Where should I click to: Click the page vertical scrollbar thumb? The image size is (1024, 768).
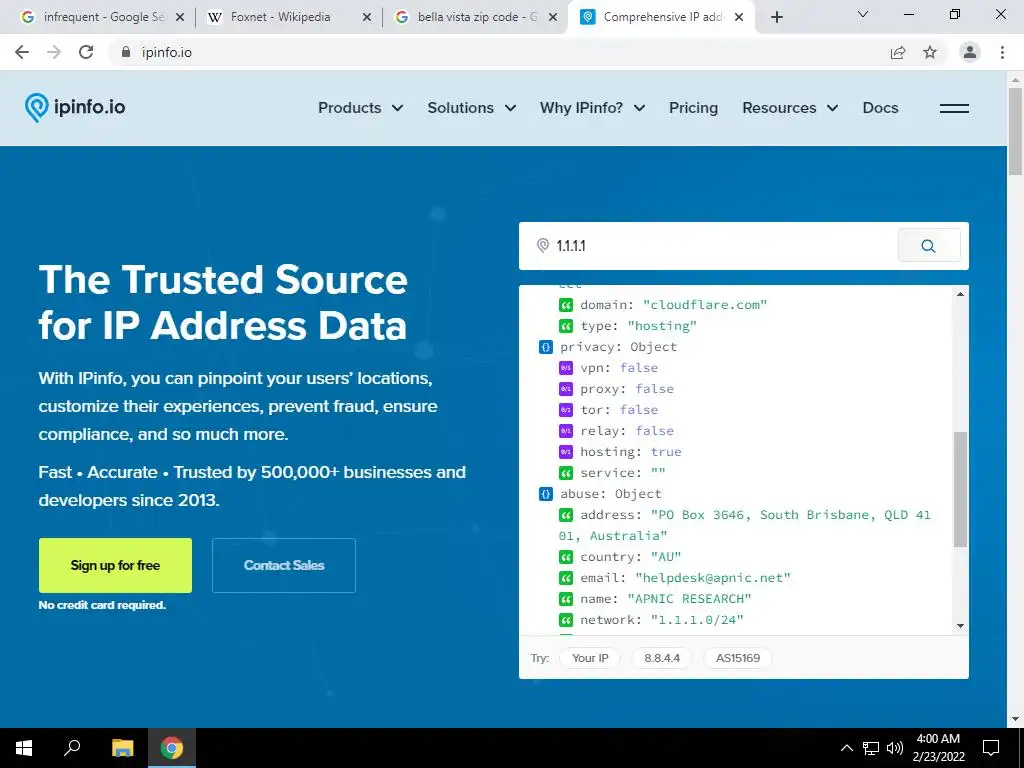(x=1015, y=131)
